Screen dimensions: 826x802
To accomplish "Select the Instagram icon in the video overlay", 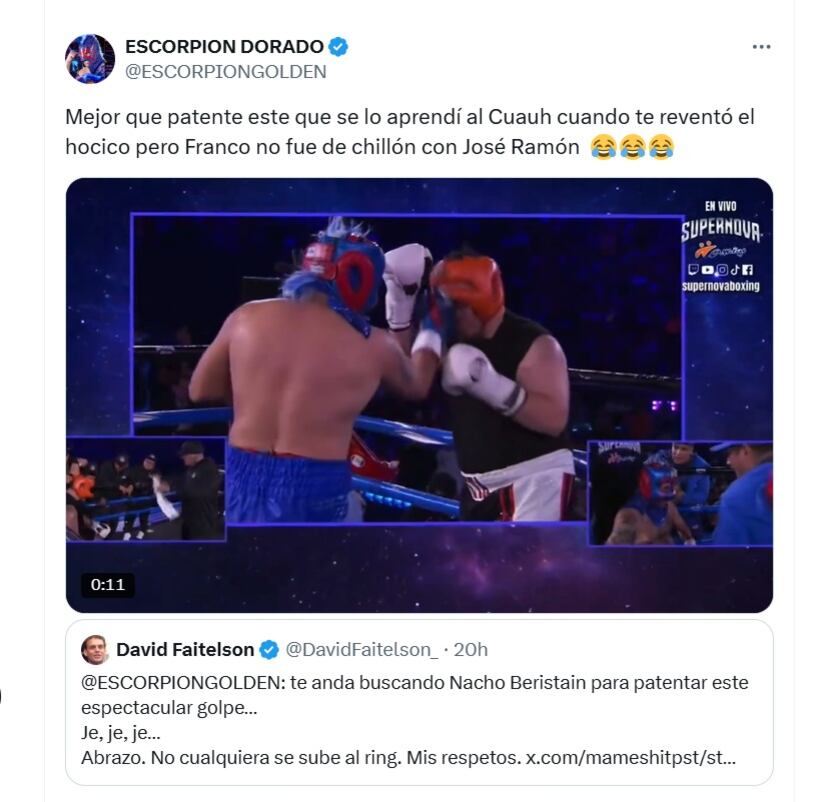I will pos(722,270).
